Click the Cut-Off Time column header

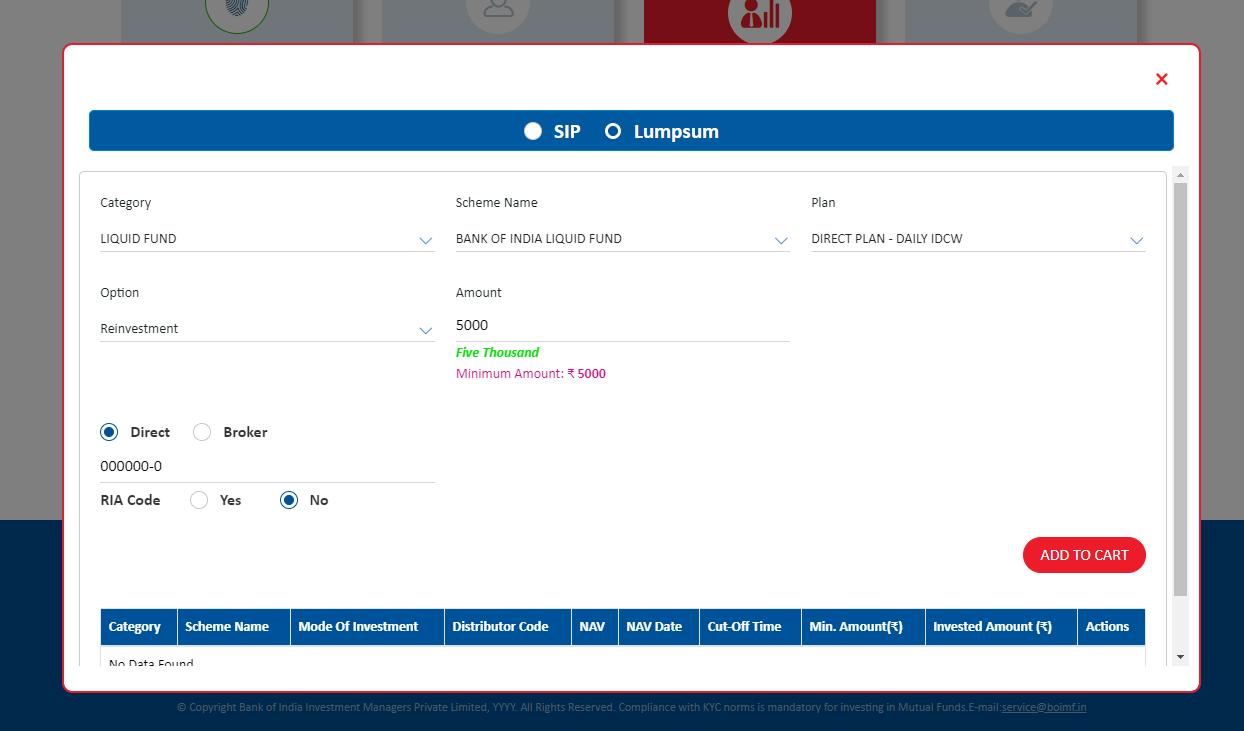750,627
